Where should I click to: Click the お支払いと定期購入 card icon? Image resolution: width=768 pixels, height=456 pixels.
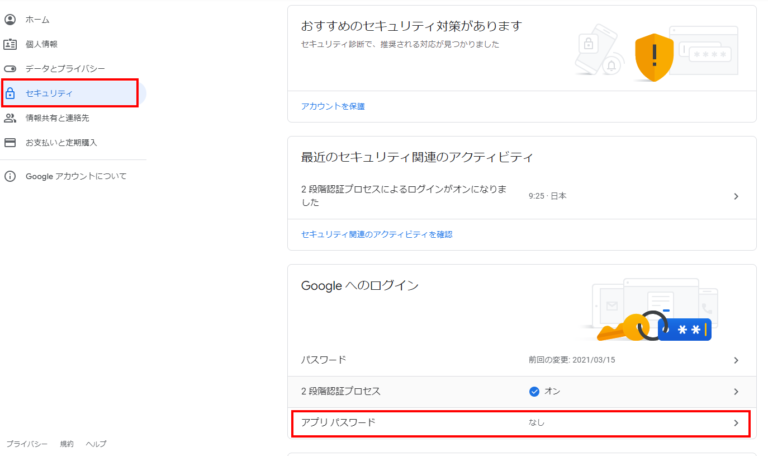11,142
